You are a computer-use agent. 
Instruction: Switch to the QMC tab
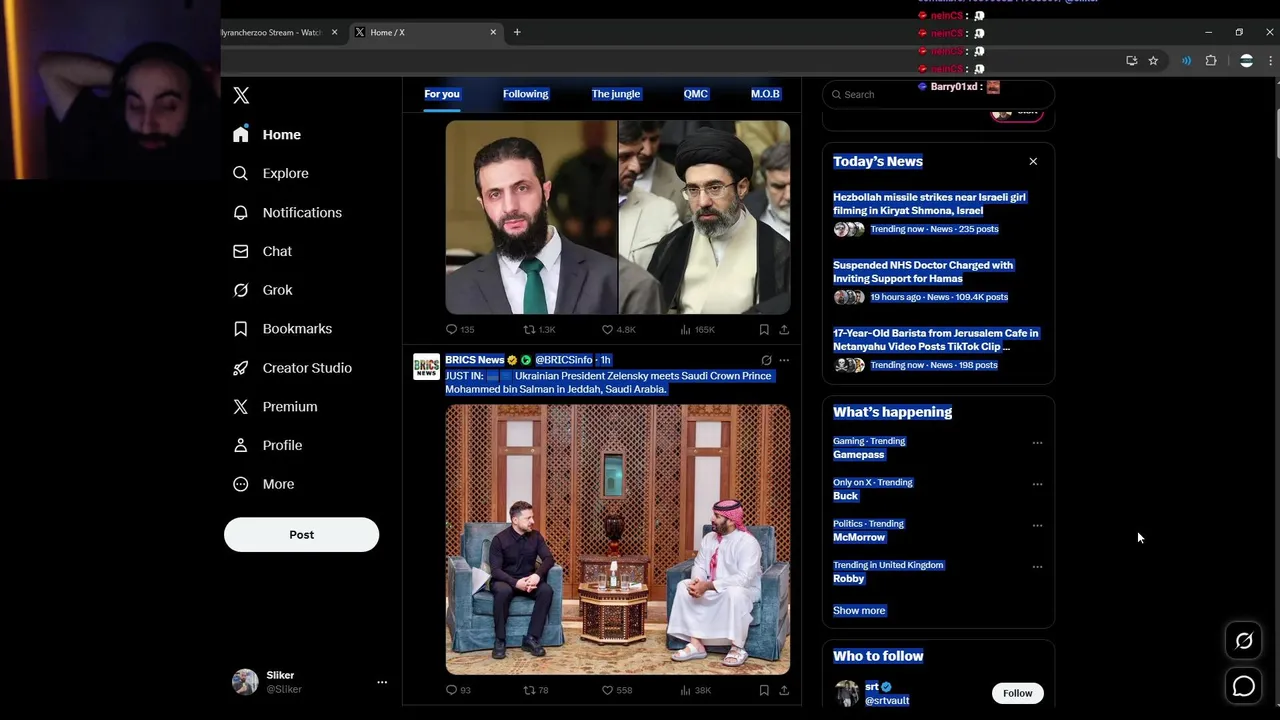coord(696,94)
